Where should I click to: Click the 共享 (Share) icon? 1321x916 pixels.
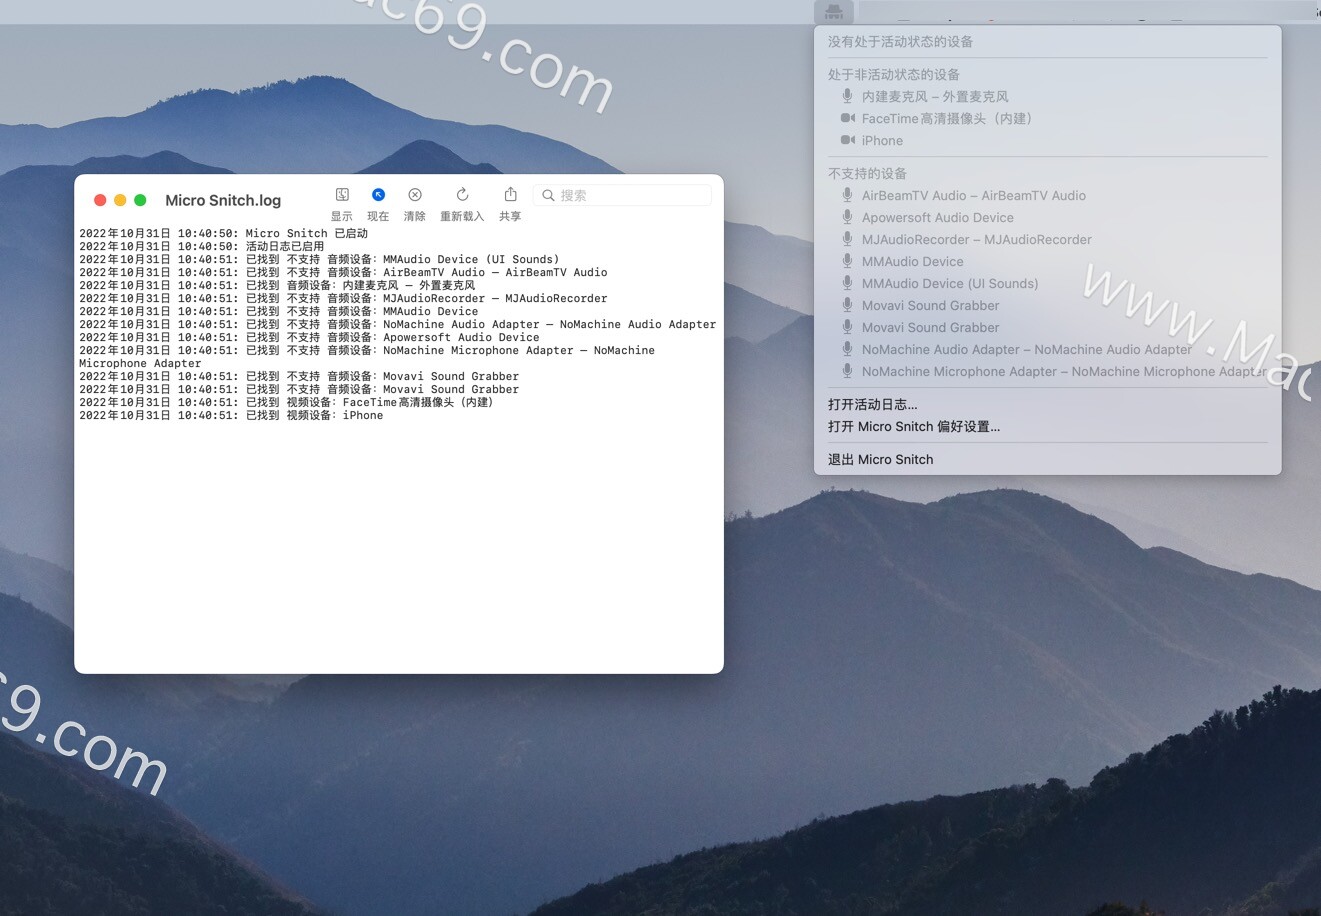510,195
